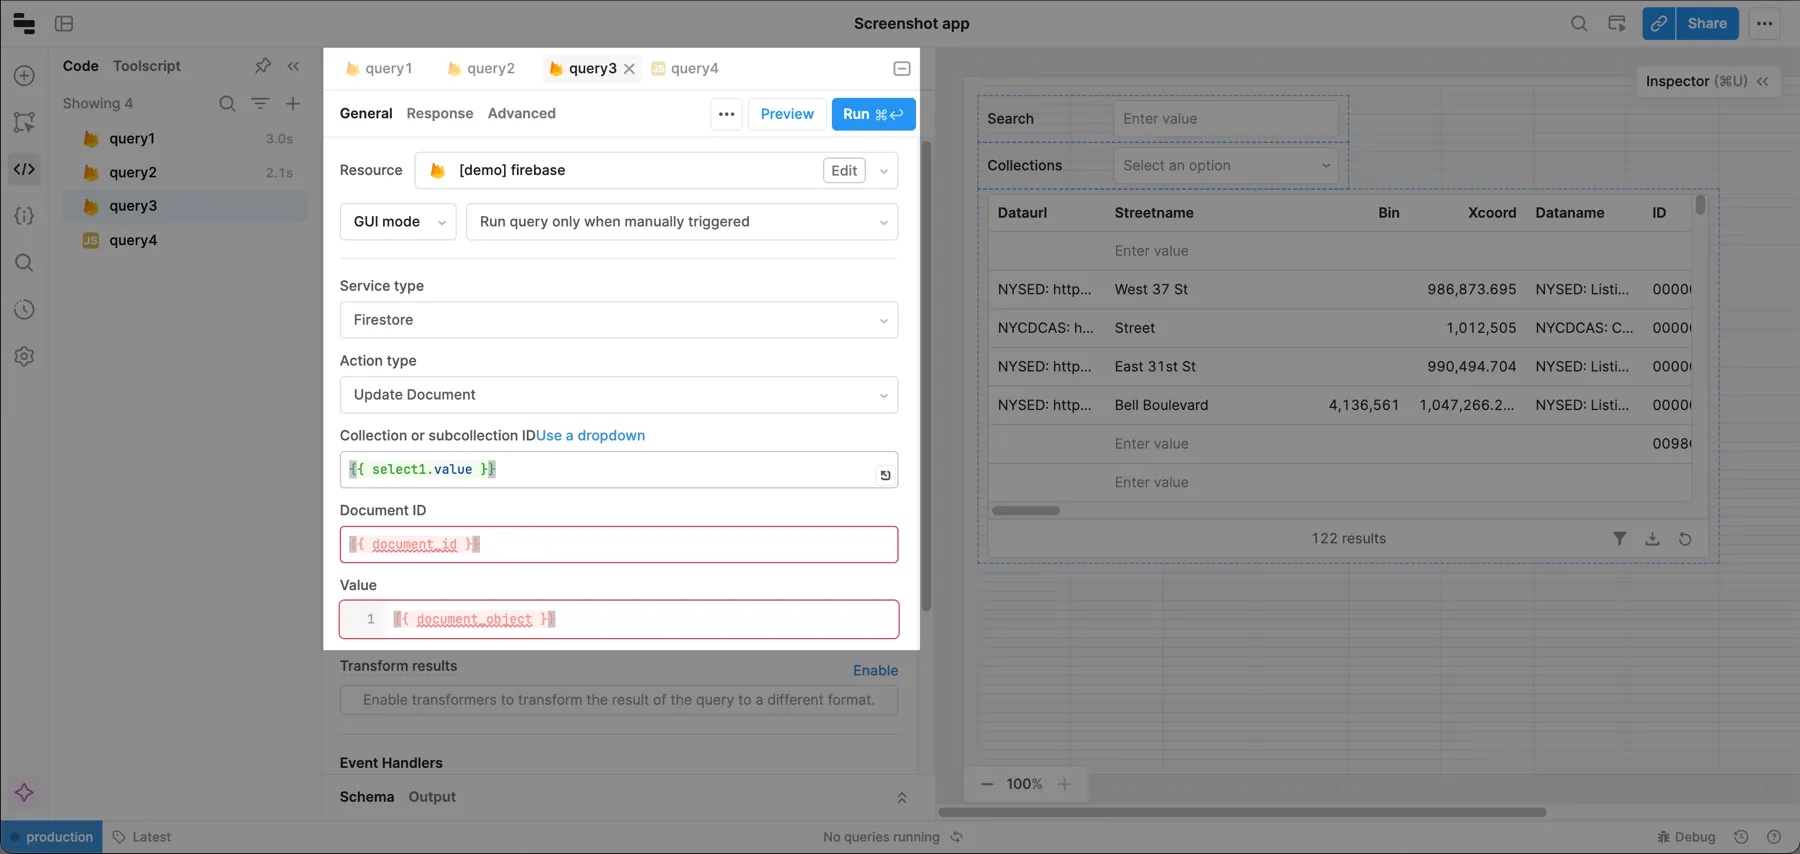The width and height of the screenshot is (1800, 854).
Task: Switch to the Toolscript tab
Action: pyautogui.click(x=147, y=66)
